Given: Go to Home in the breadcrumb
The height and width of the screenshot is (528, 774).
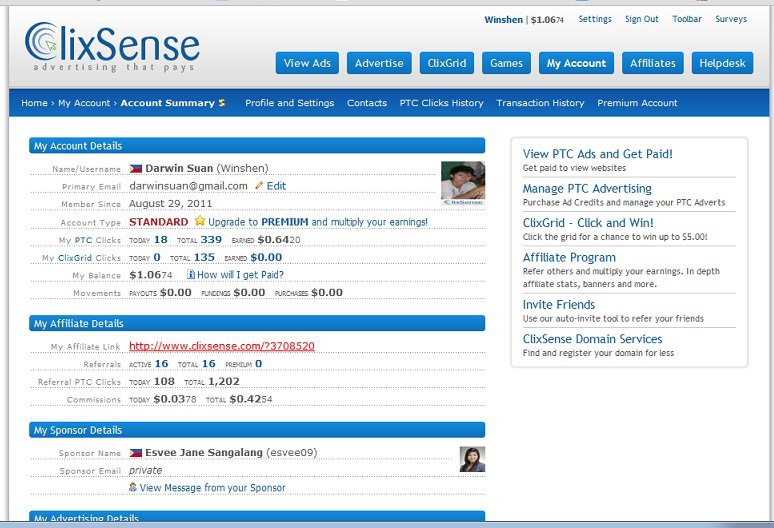Looking at the screenshot, I should pos(34,103).
